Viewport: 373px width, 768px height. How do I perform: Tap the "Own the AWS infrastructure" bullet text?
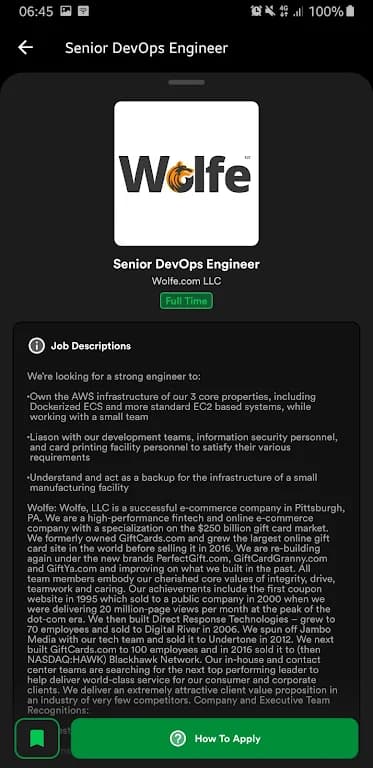click(172, 407)
